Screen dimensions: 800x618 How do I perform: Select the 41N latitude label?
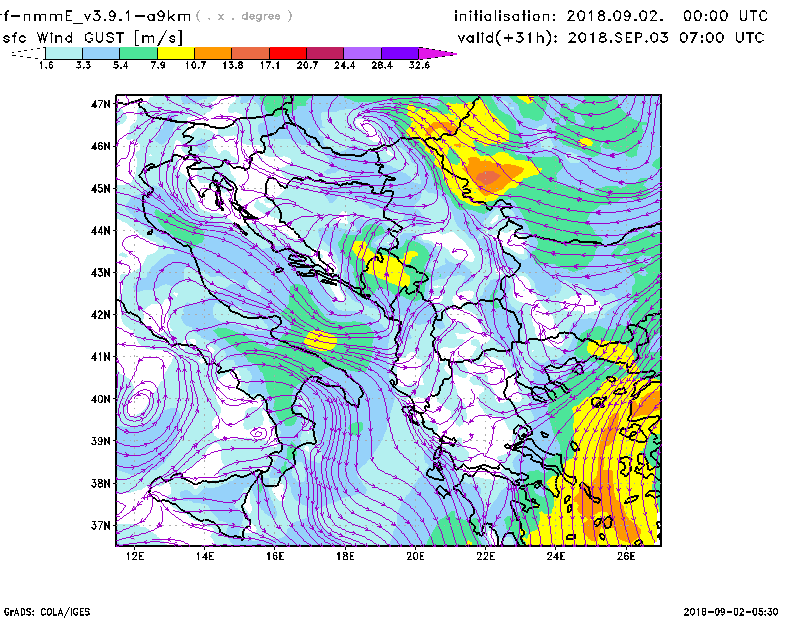point(101,357)
